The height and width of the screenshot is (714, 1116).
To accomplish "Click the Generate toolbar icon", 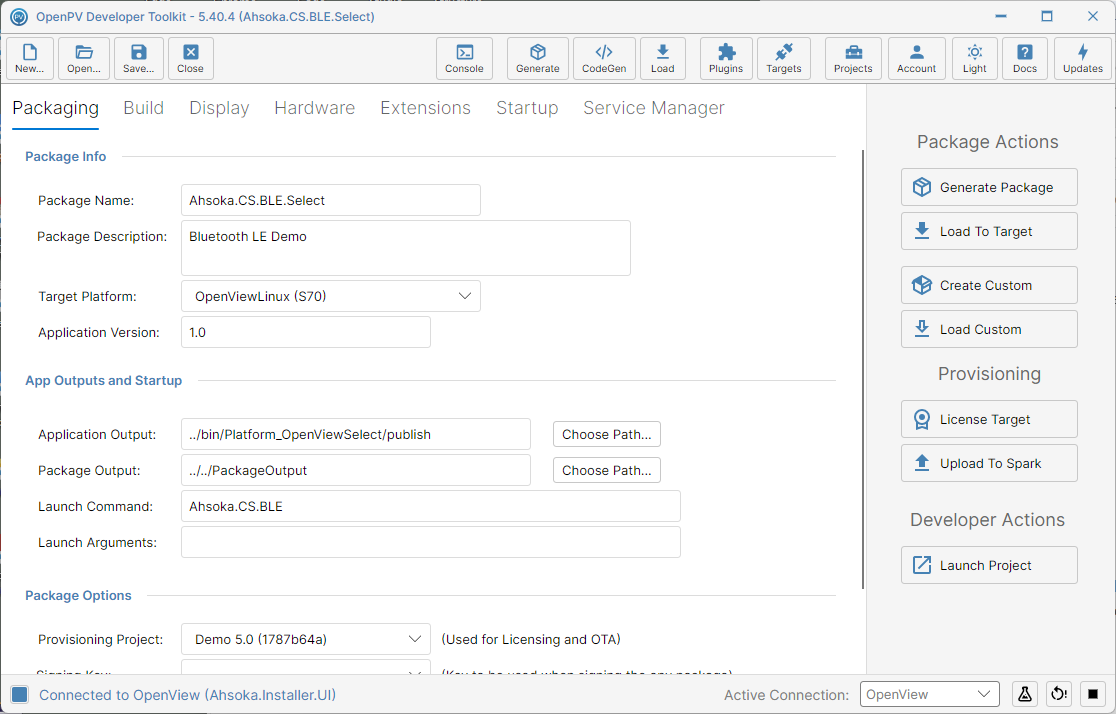I will coord(538,58).
